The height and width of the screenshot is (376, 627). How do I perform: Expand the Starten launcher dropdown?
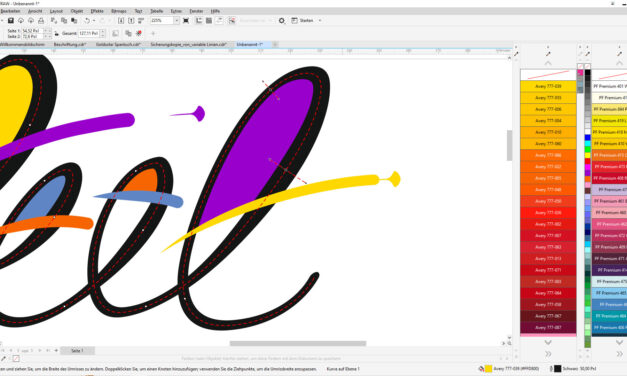click(319, 20)
